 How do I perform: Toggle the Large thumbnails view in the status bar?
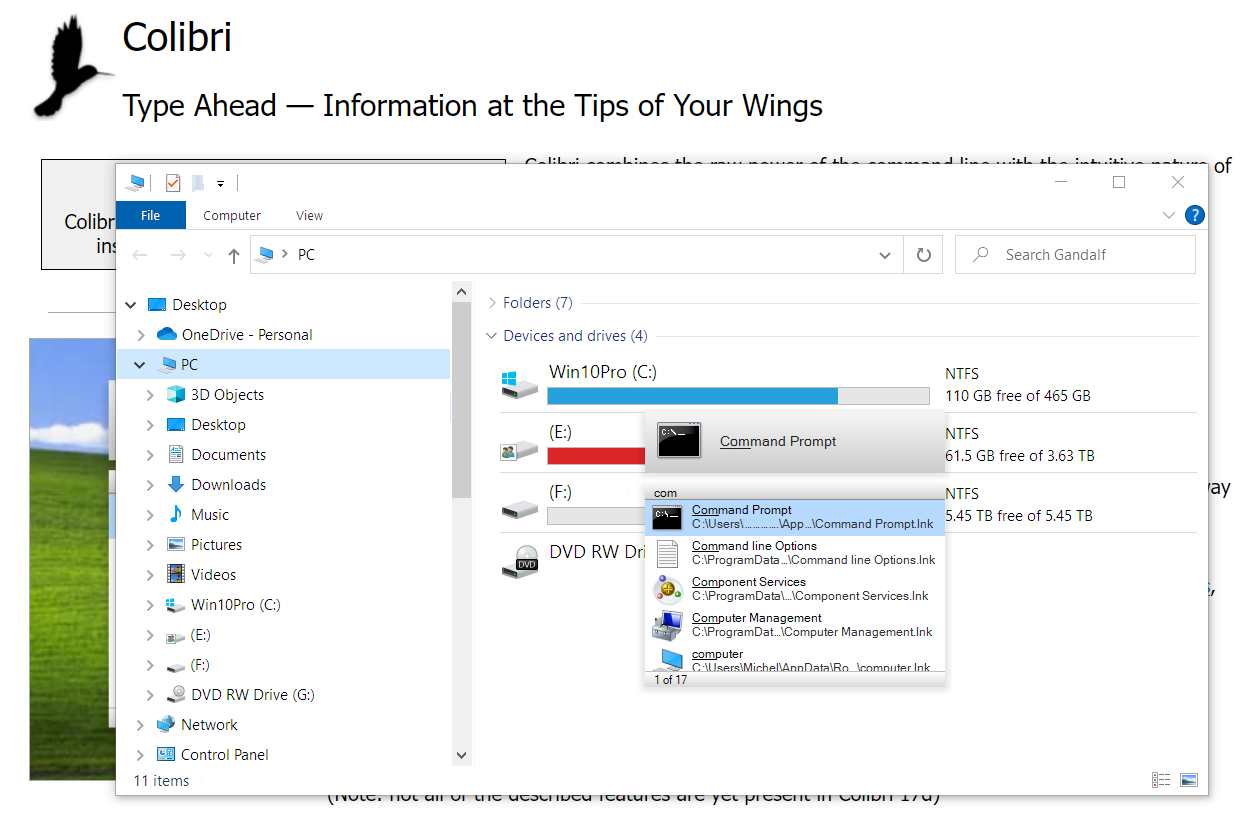point(1188,779)
